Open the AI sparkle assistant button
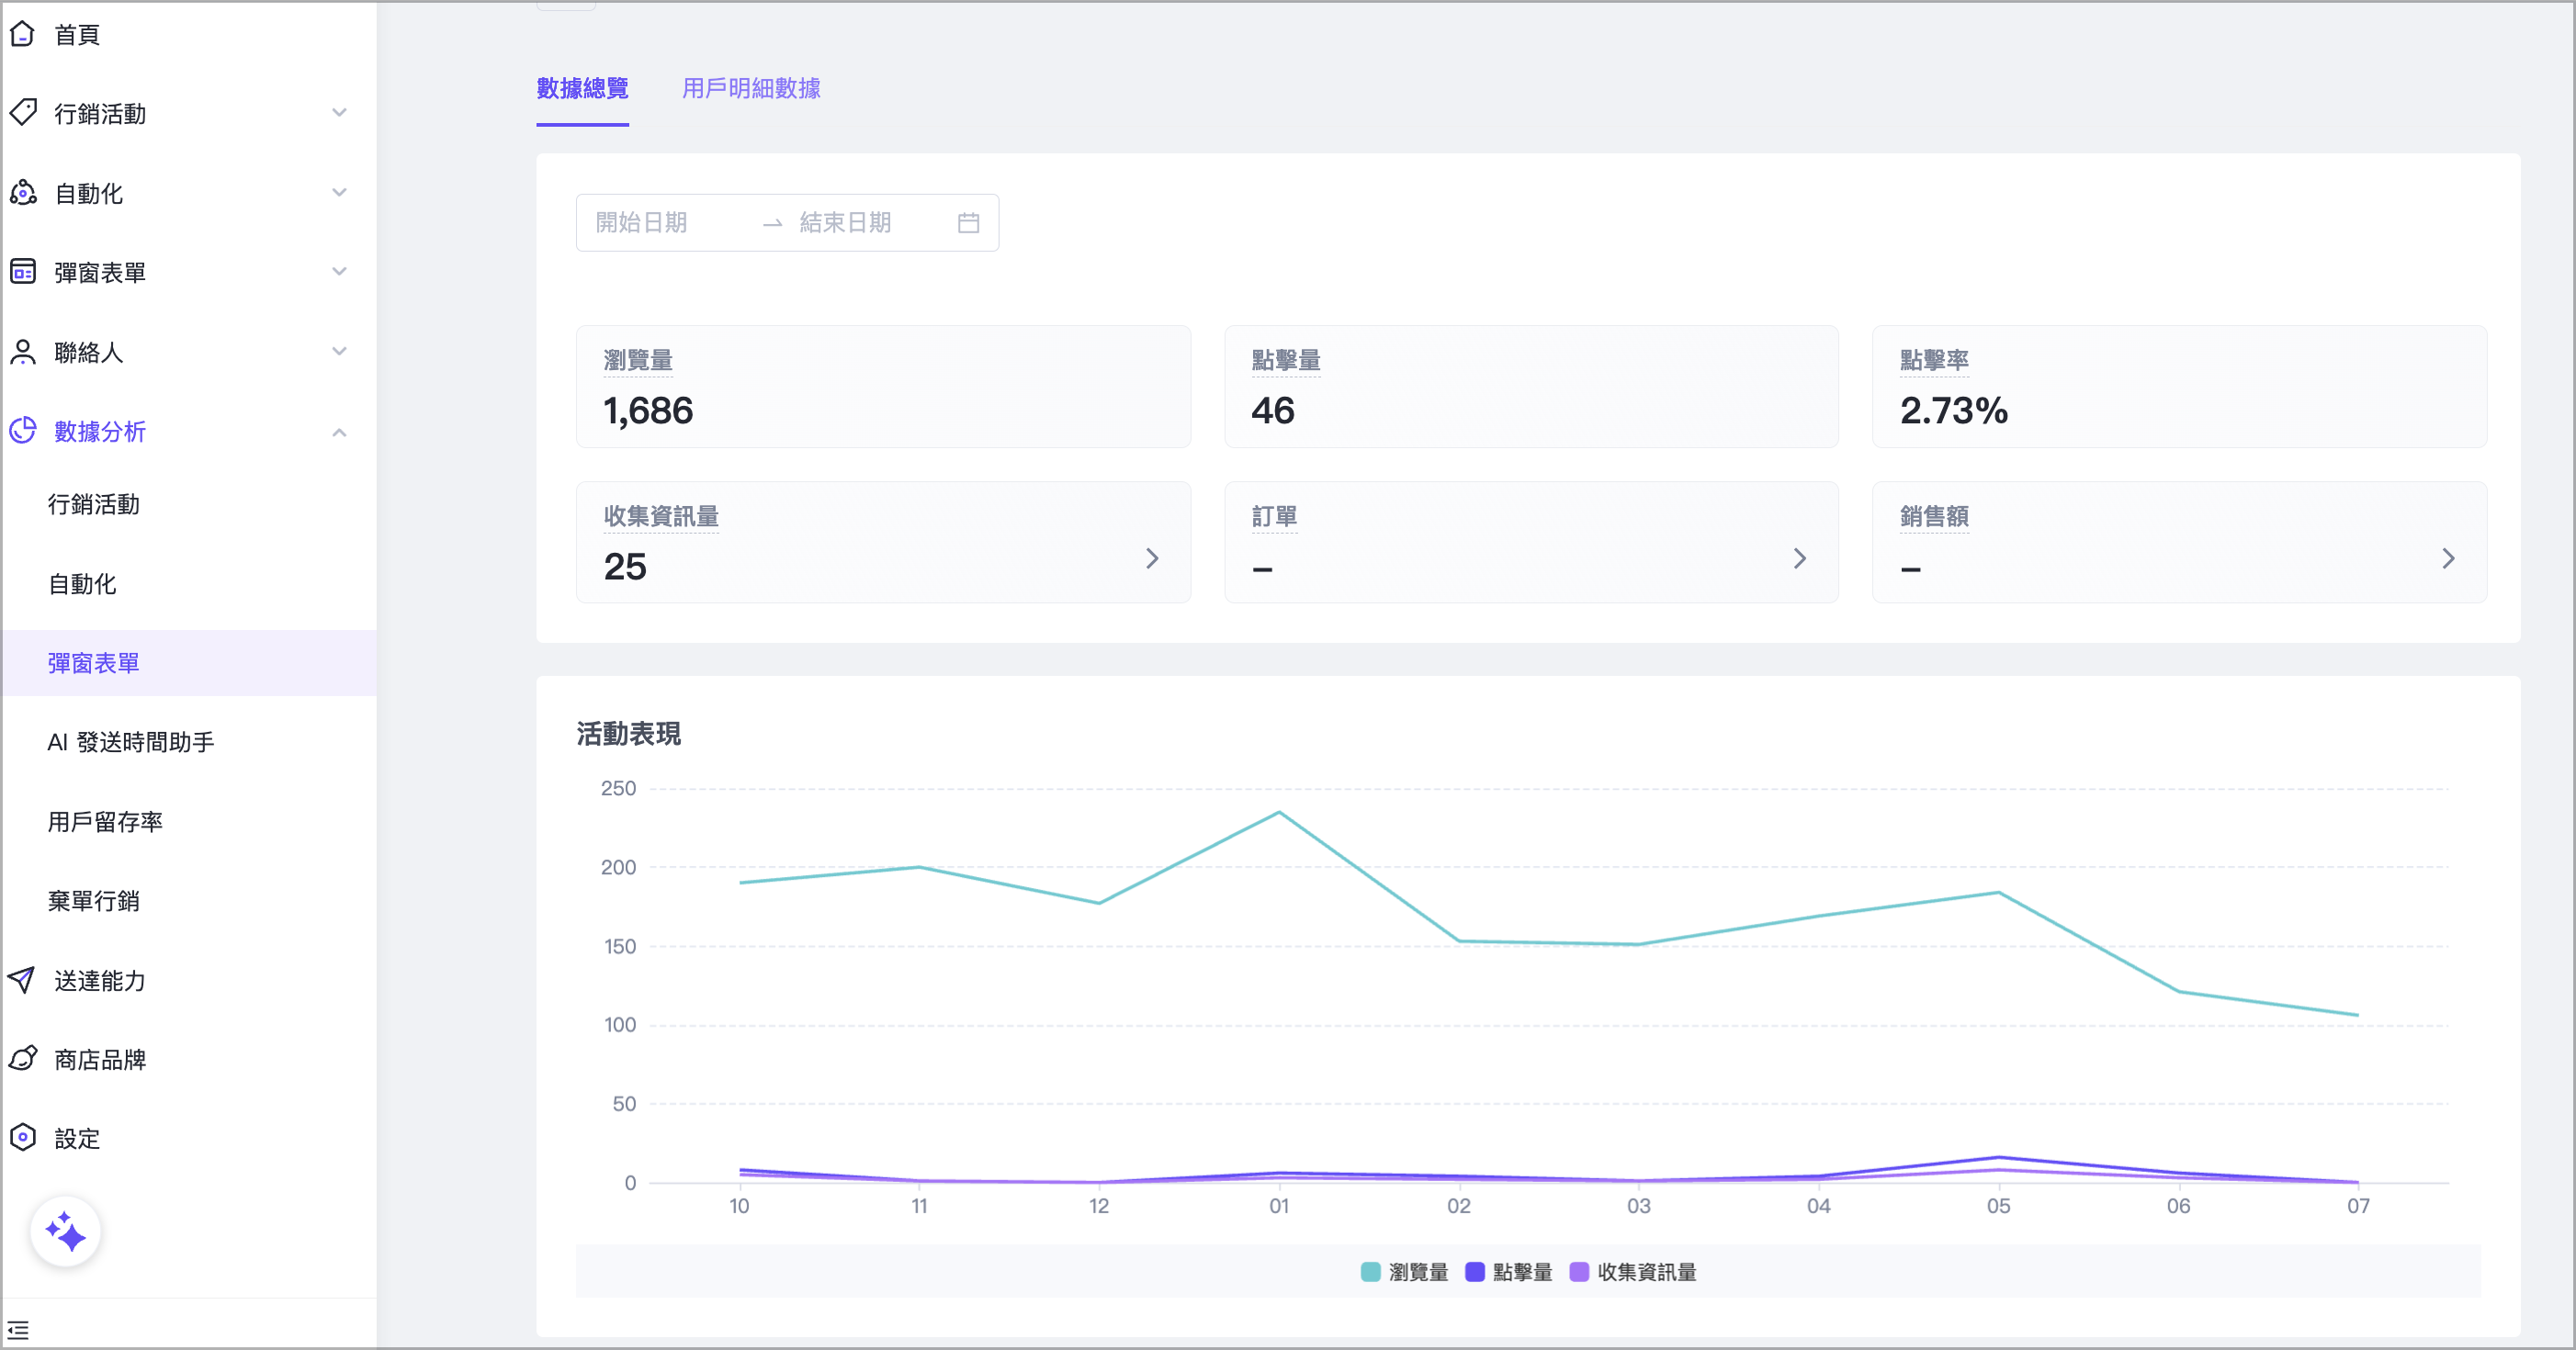Viewport: 2576px width, 1350px height. tap(65, 1231)
